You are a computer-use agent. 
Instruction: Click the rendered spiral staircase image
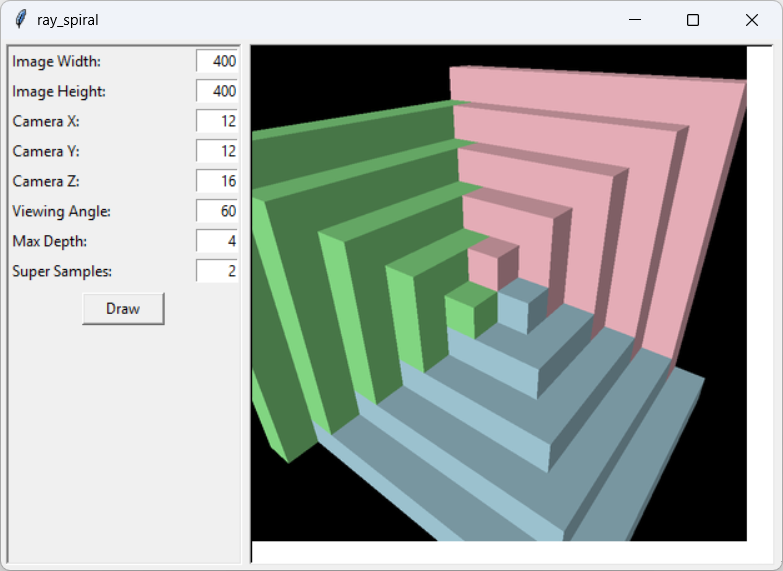tap(499, 293)
